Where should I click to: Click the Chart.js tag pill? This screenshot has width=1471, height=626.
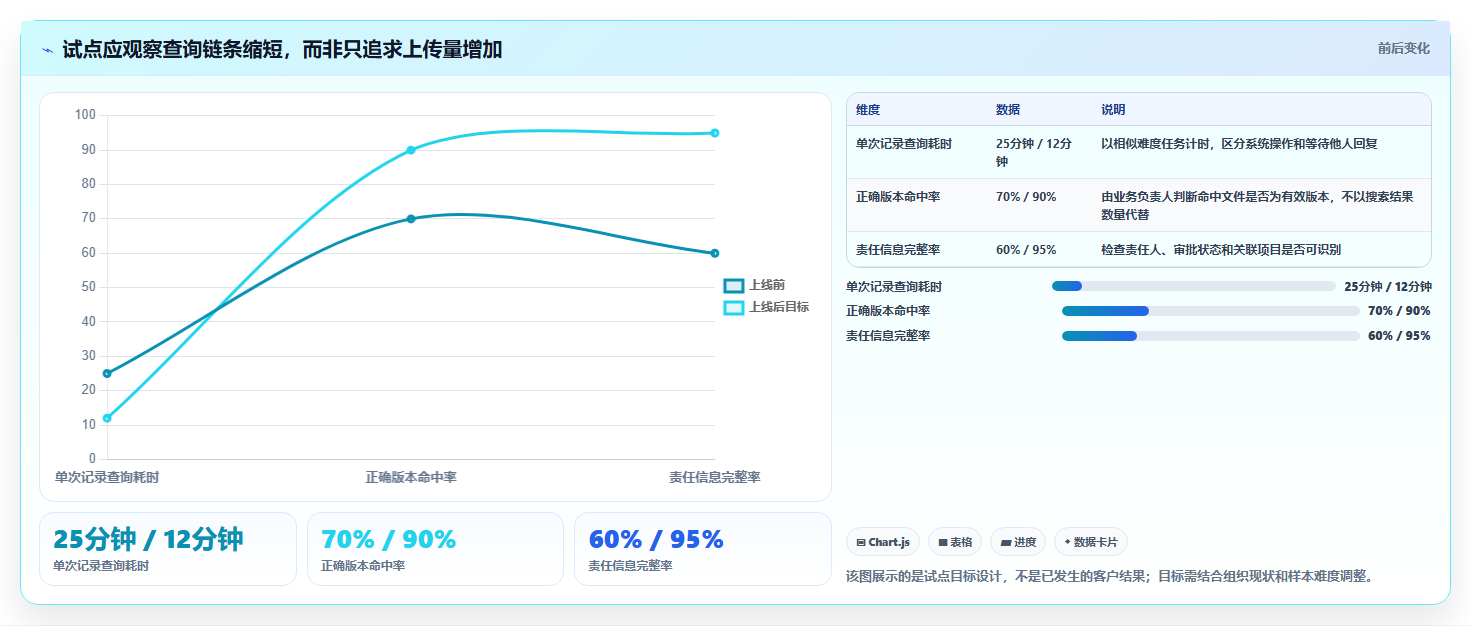[x=882, y=542]
